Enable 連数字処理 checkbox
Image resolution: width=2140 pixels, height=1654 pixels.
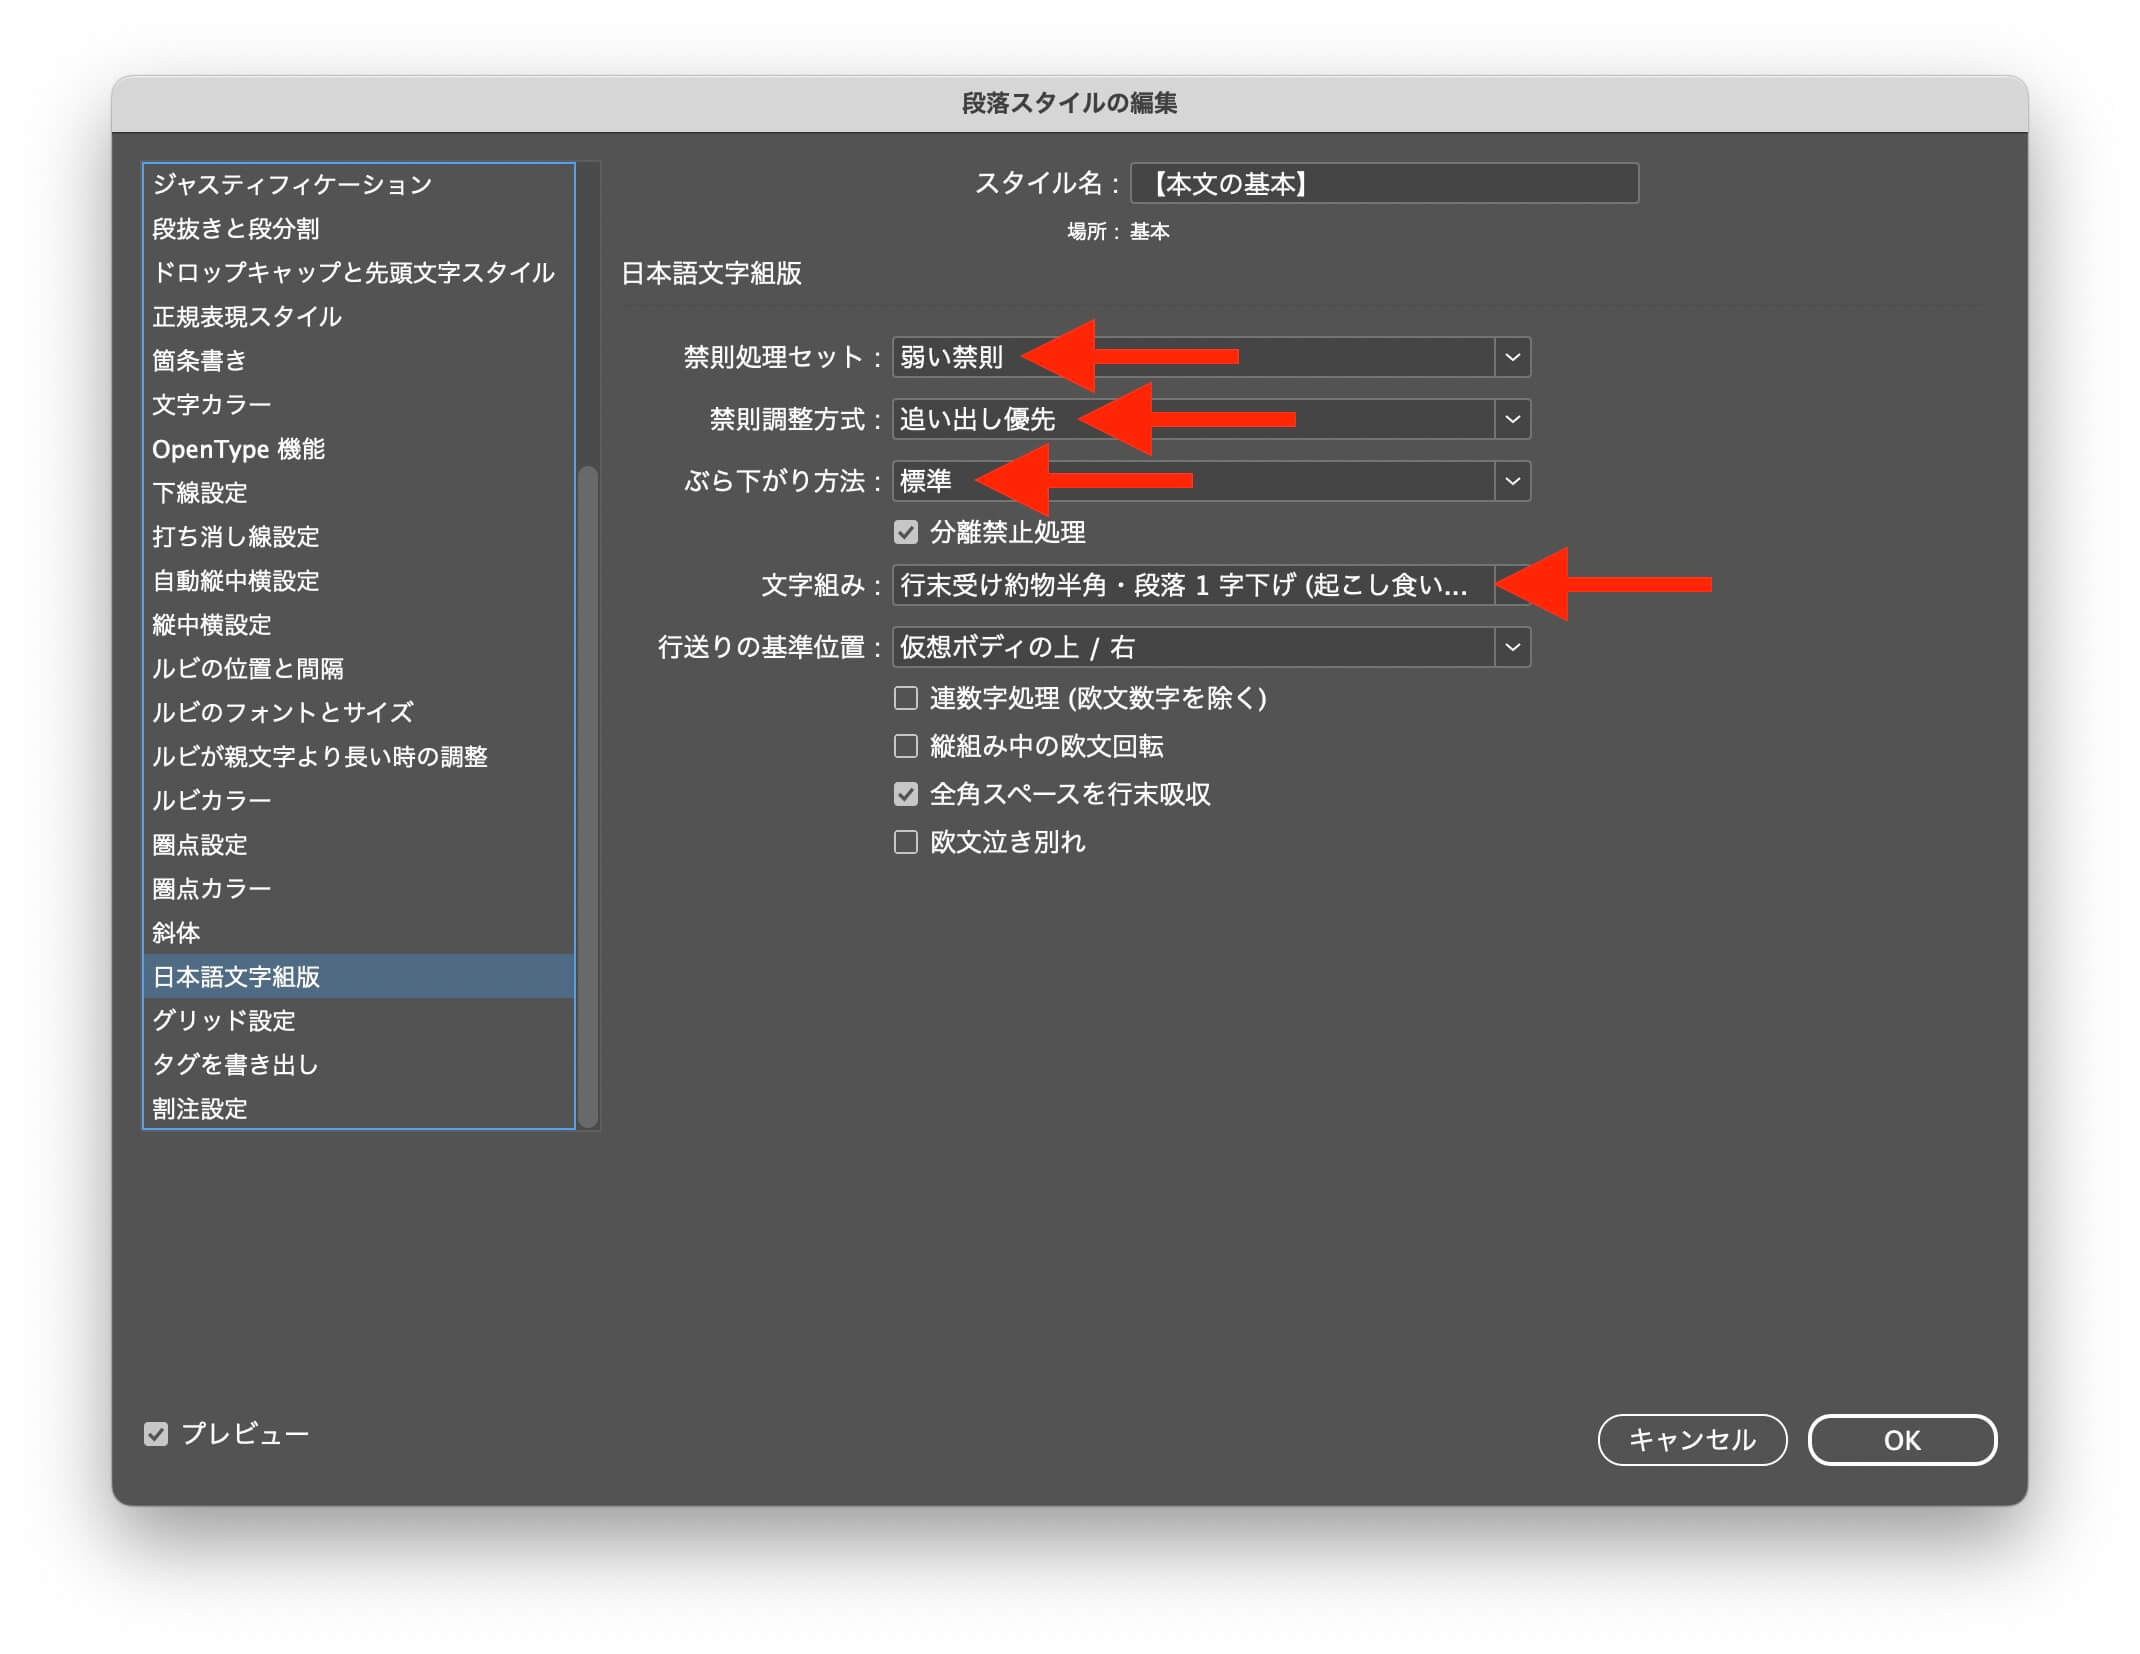(x=906, y=698)
